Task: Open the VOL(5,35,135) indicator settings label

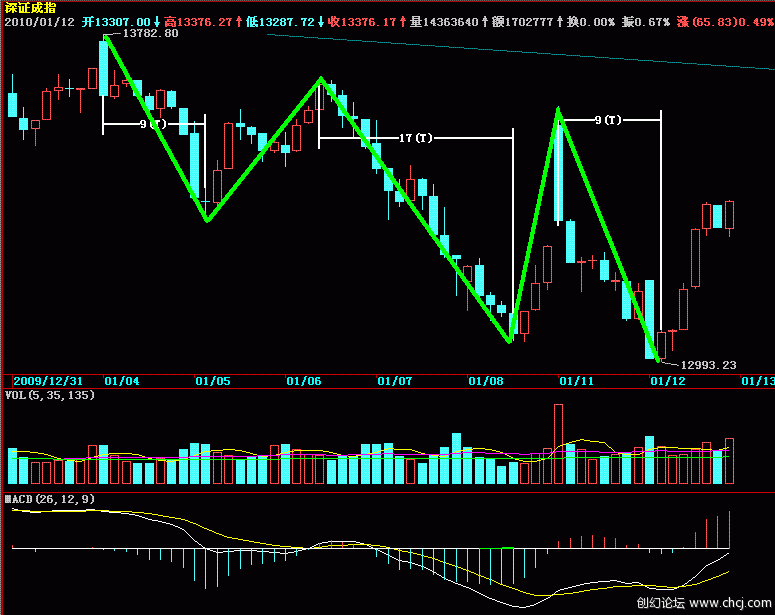Action: (49, 395)
